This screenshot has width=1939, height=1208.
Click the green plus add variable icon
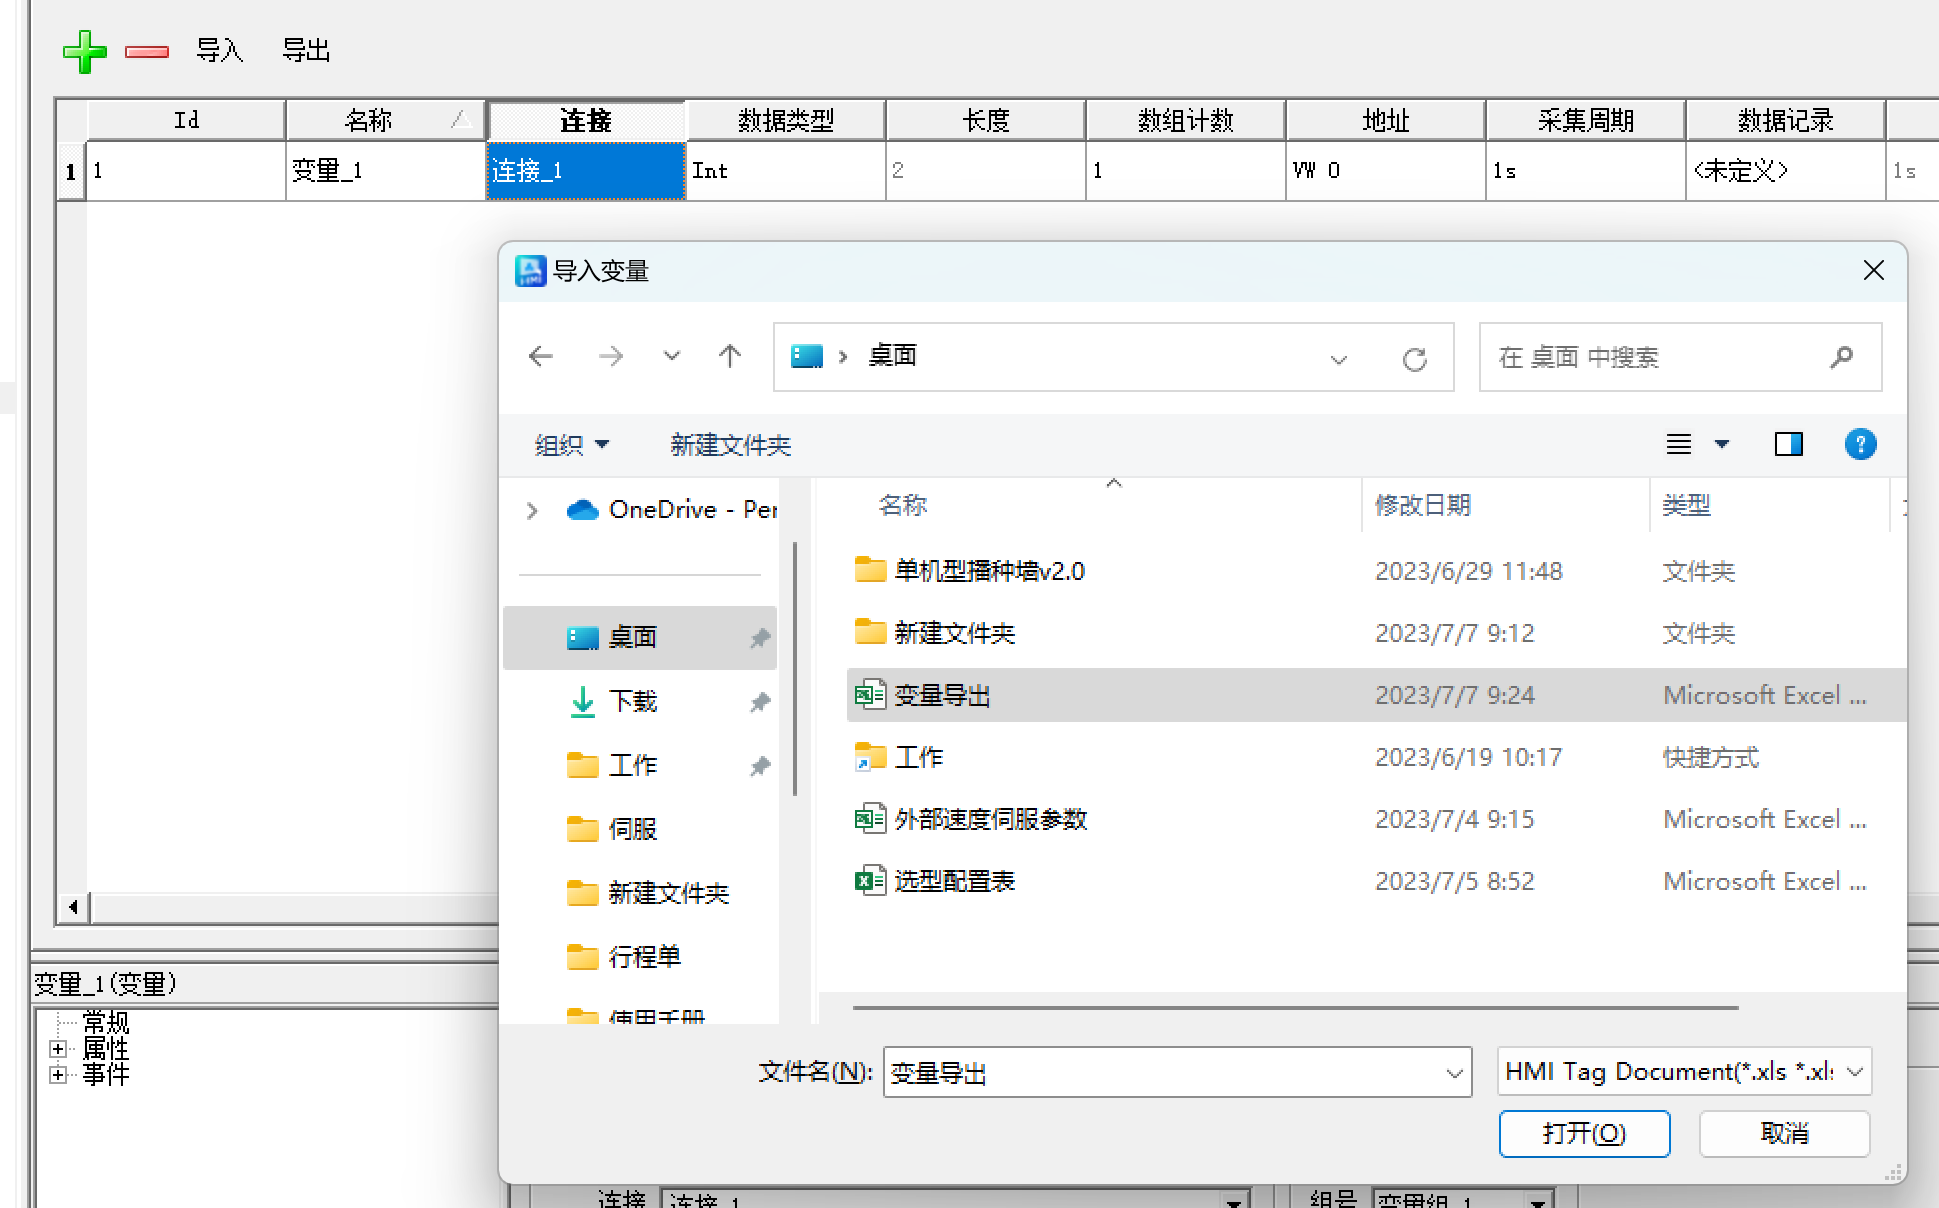pos(85,51)
